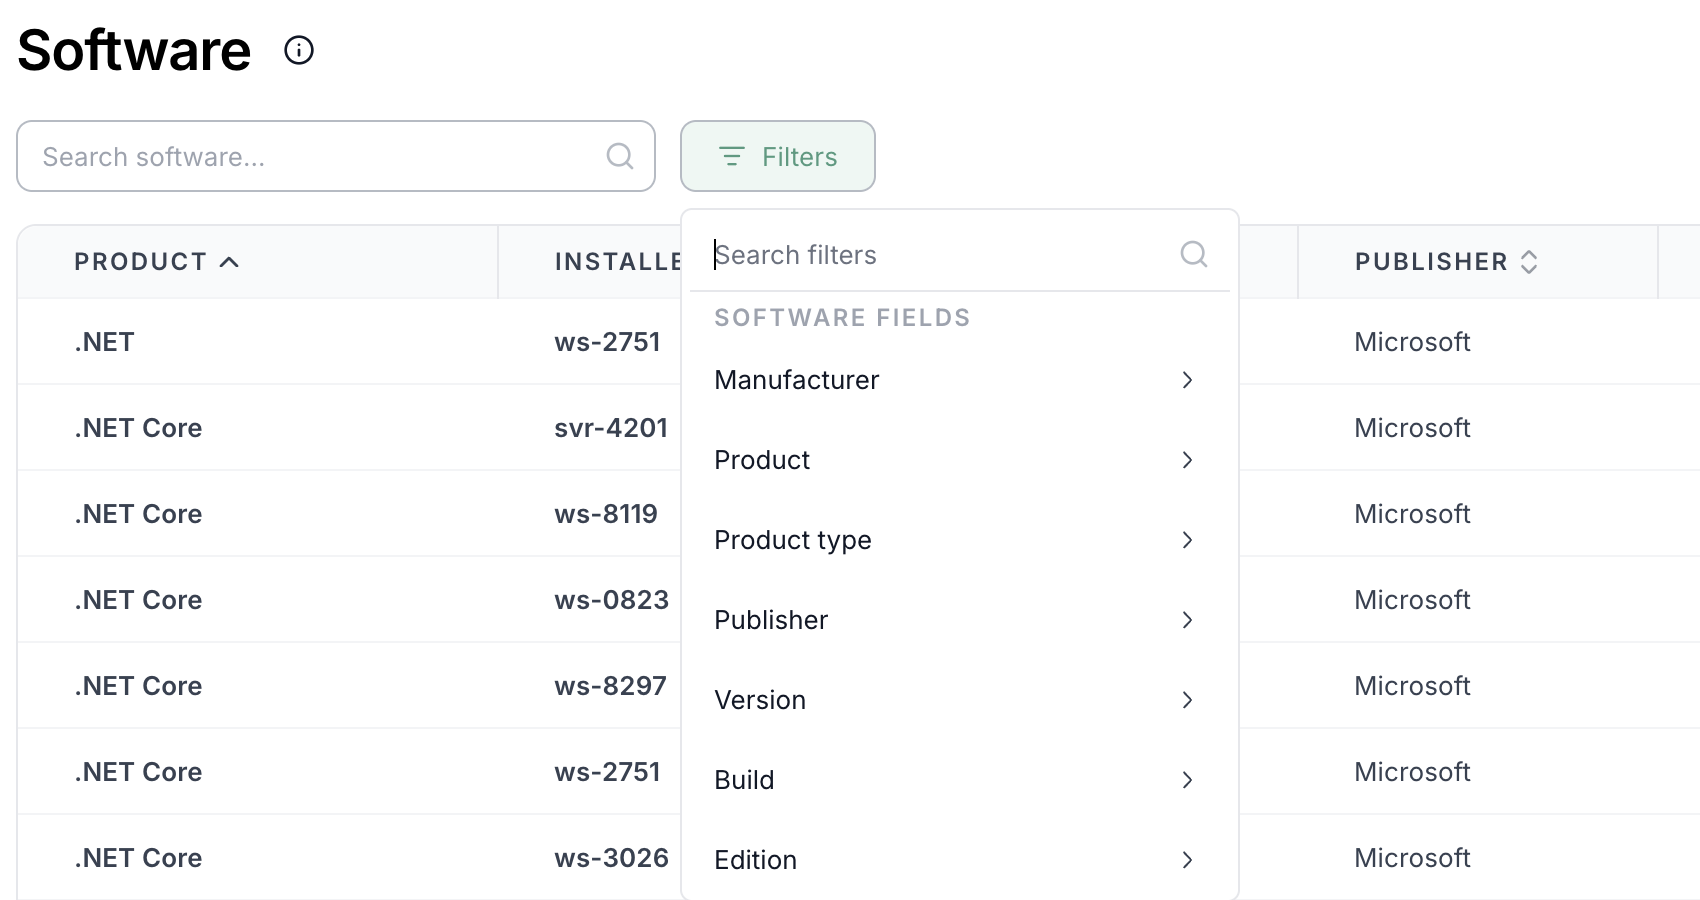Screen dimensions: 1700x900
Task: Expand the Product chevron arrow
Action: click(x=1187, y=460)
